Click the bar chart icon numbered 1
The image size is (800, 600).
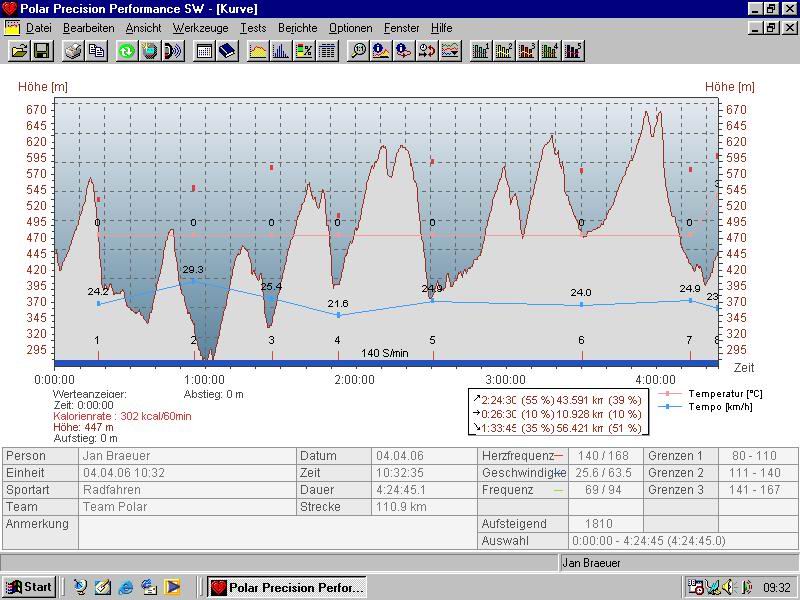click(481, 50)
